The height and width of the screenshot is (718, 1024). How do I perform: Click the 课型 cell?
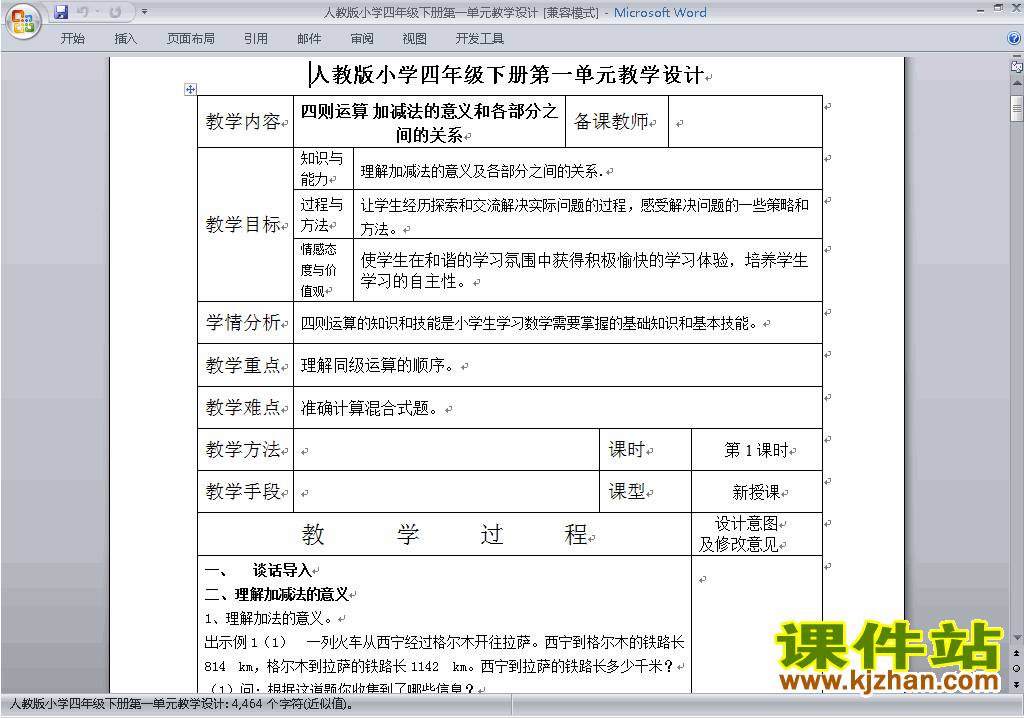[x=645, y=491]
